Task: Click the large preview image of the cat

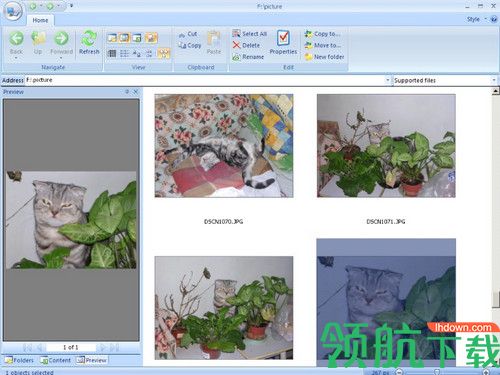Action: point(71,220)
